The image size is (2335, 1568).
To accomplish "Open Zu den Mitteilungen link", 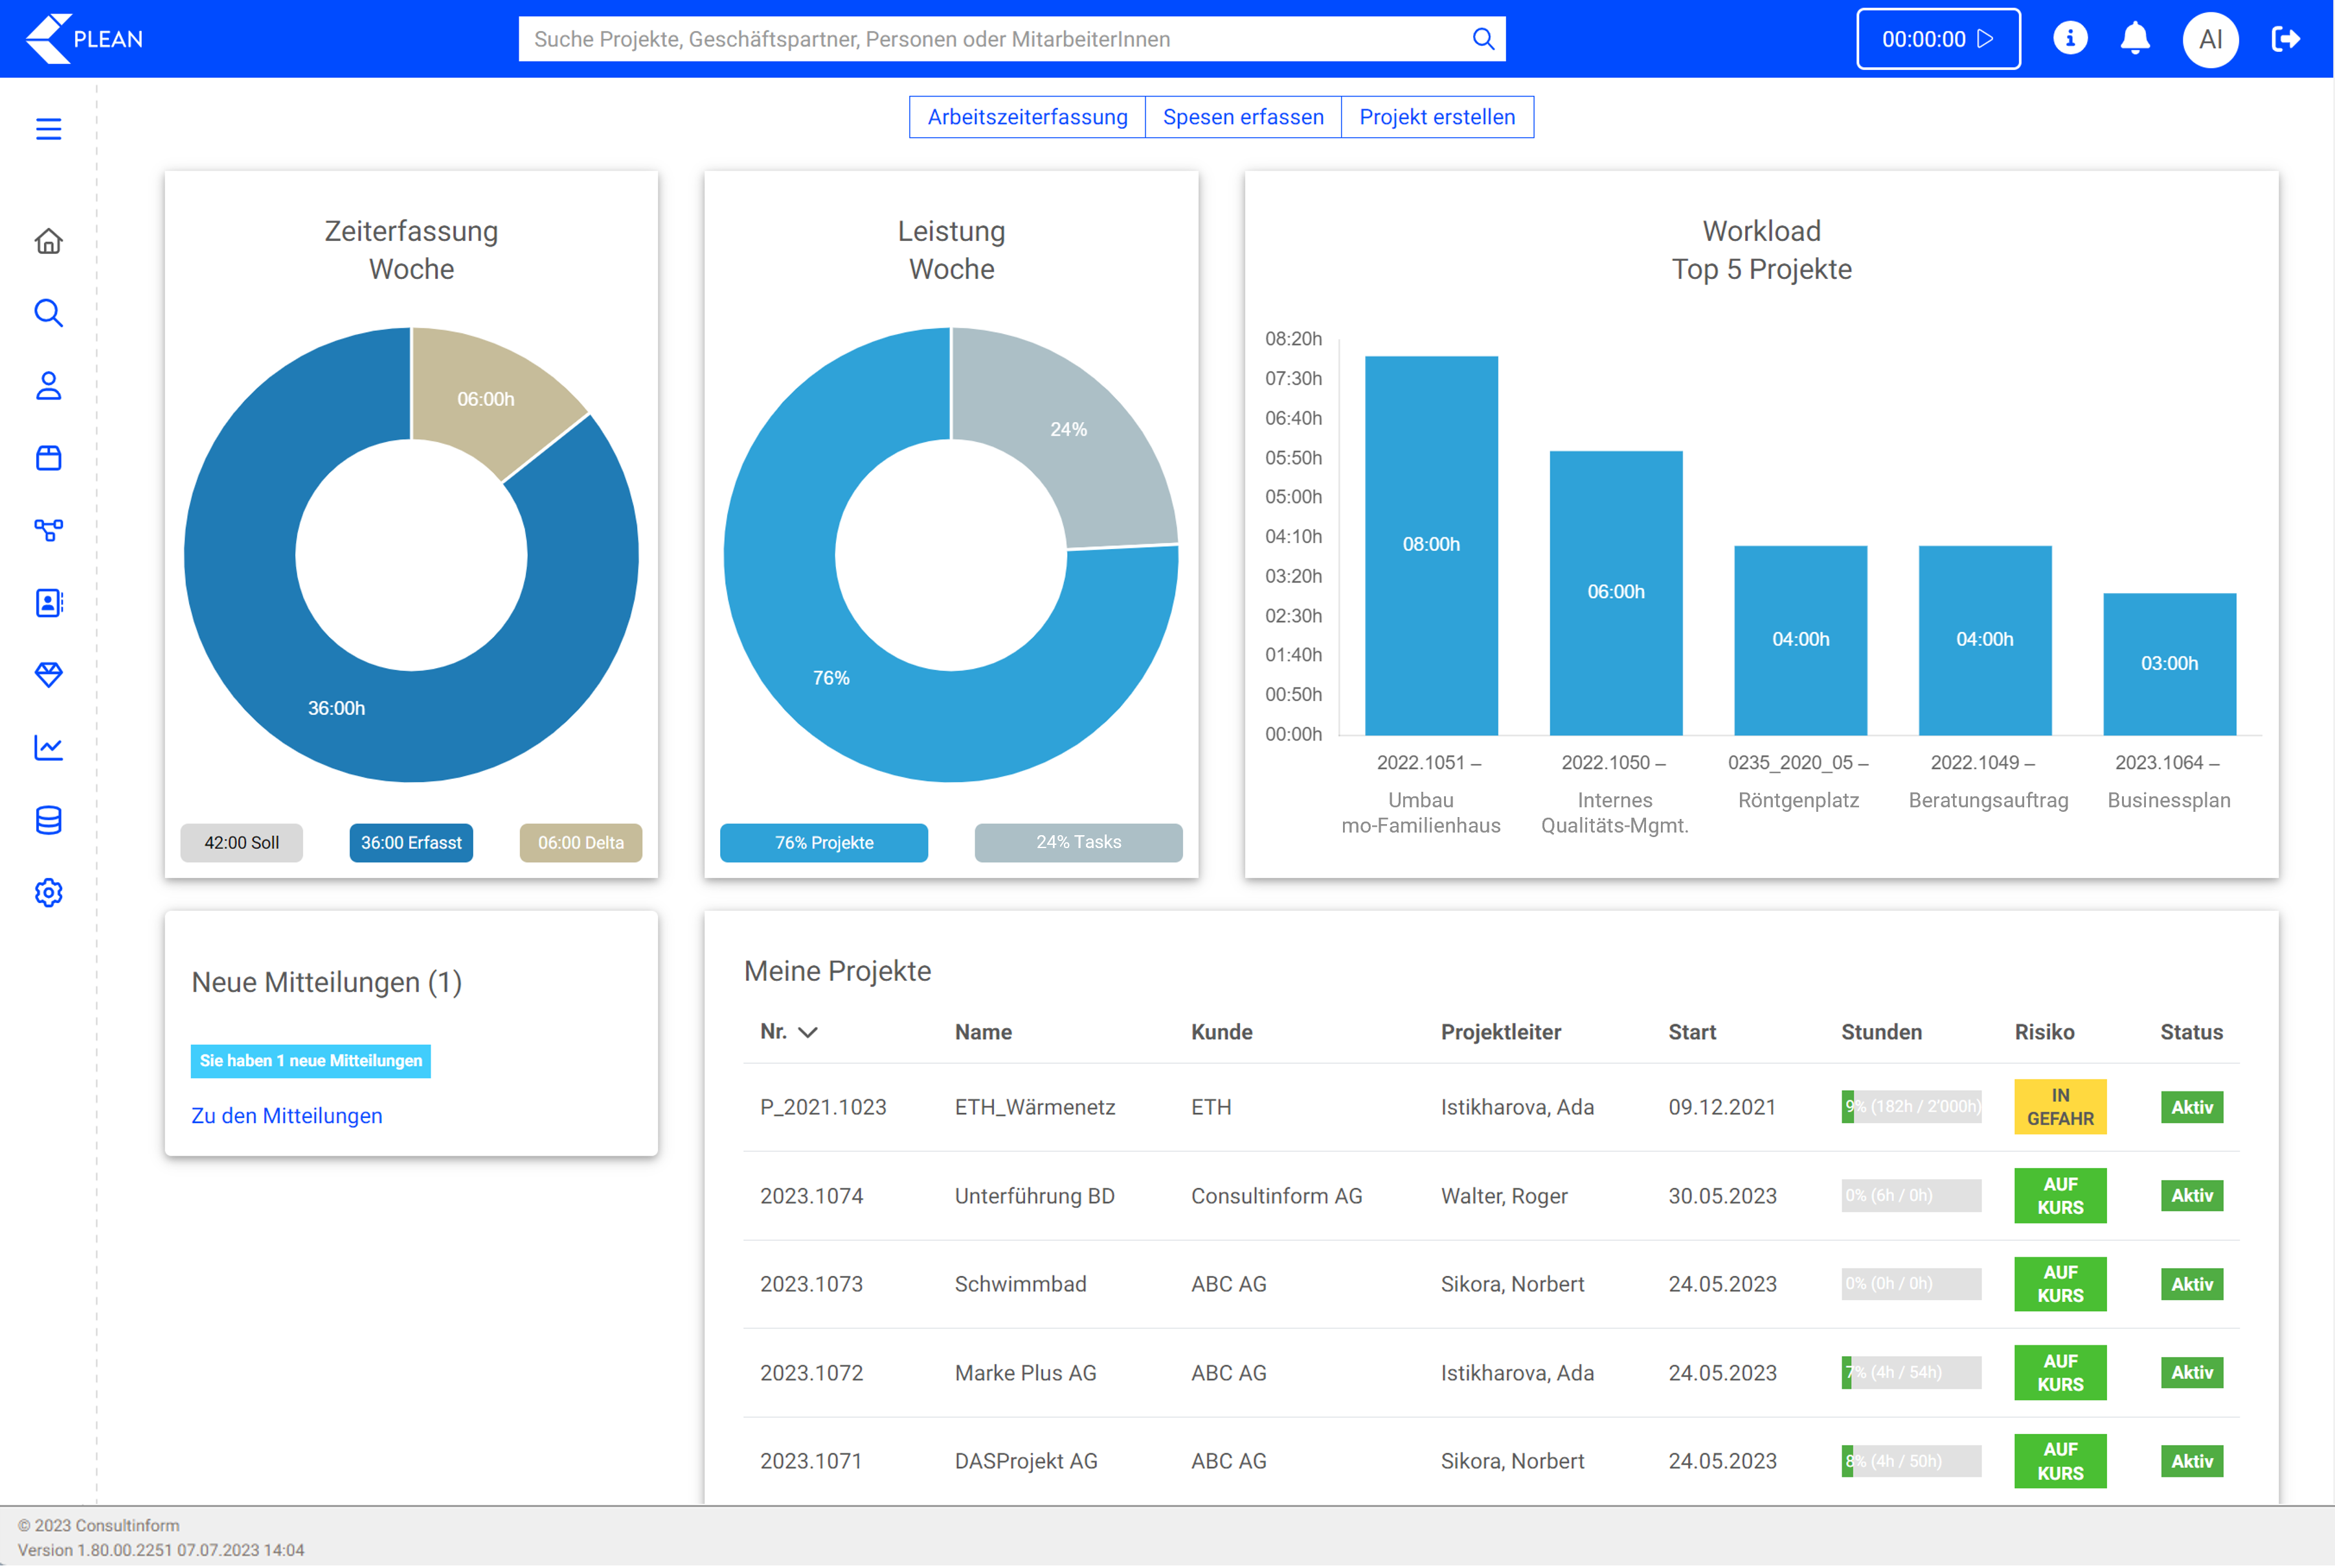I will [x=286, y=1115].
